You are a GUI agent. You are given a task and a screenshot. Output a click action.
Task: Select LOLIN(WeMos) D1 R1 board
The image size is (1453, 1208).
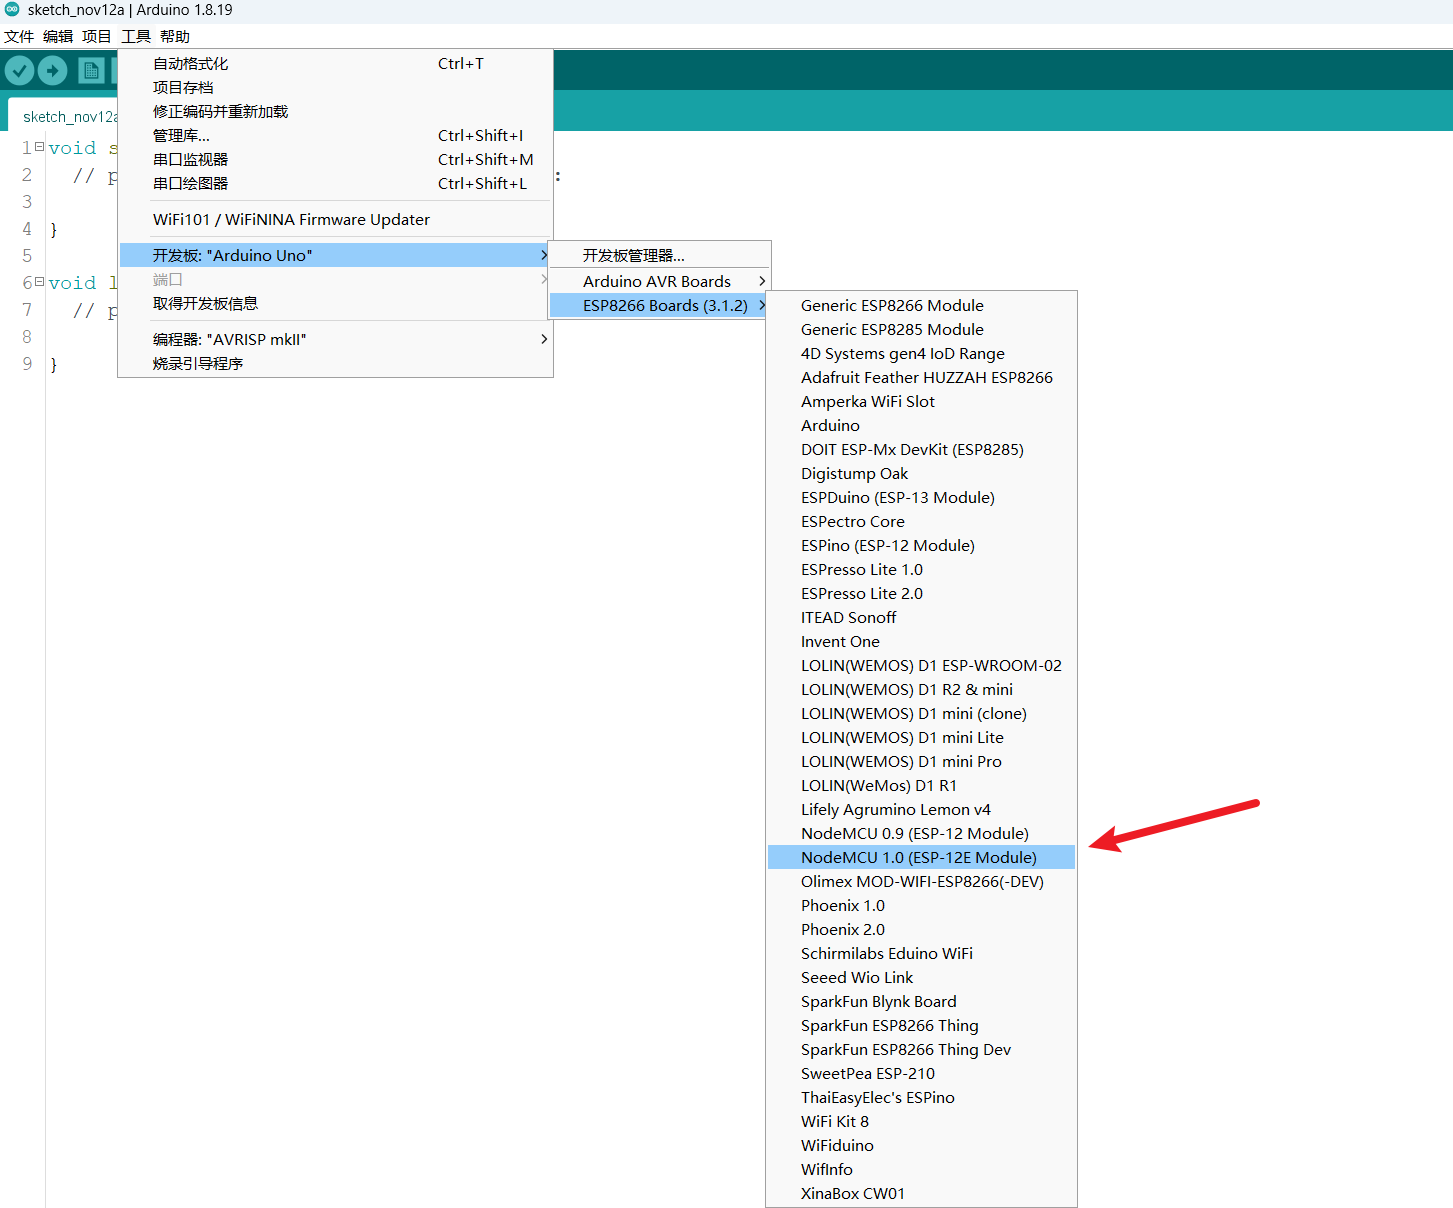[921, 785]
